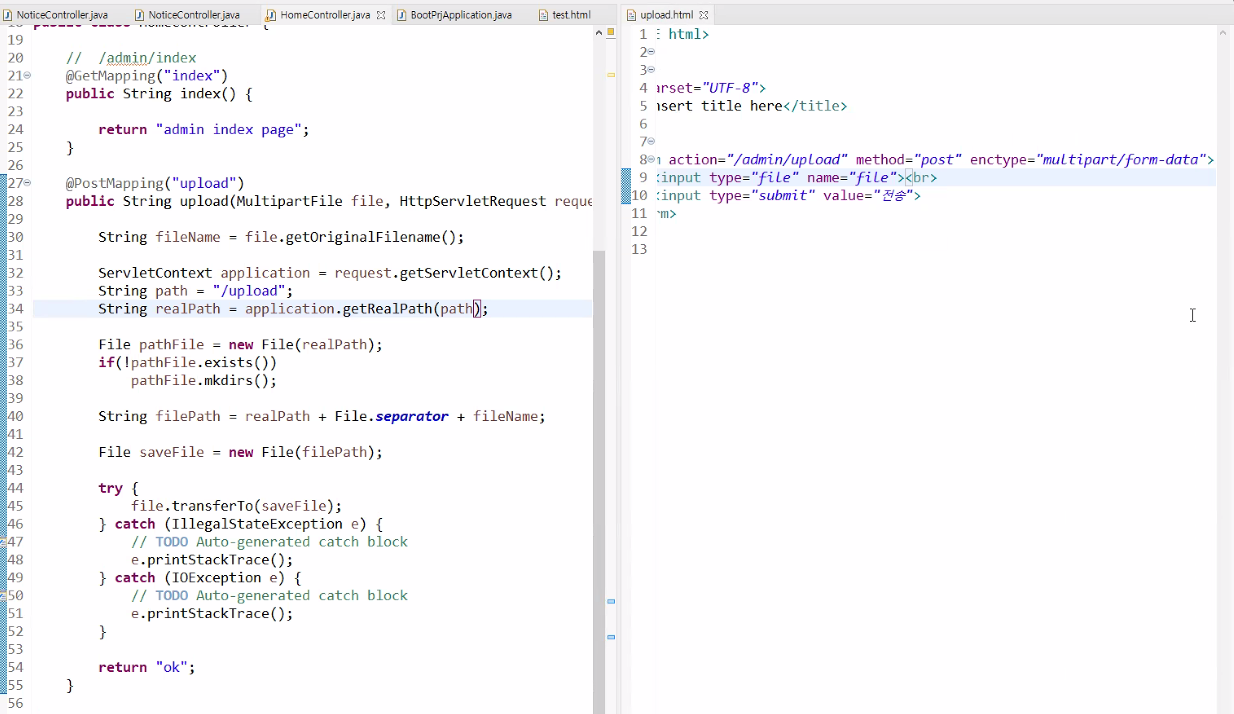Click the HTML file icon on the test.html tab
The height and width of the screenshot is (714, 1234).
point(543,15)
